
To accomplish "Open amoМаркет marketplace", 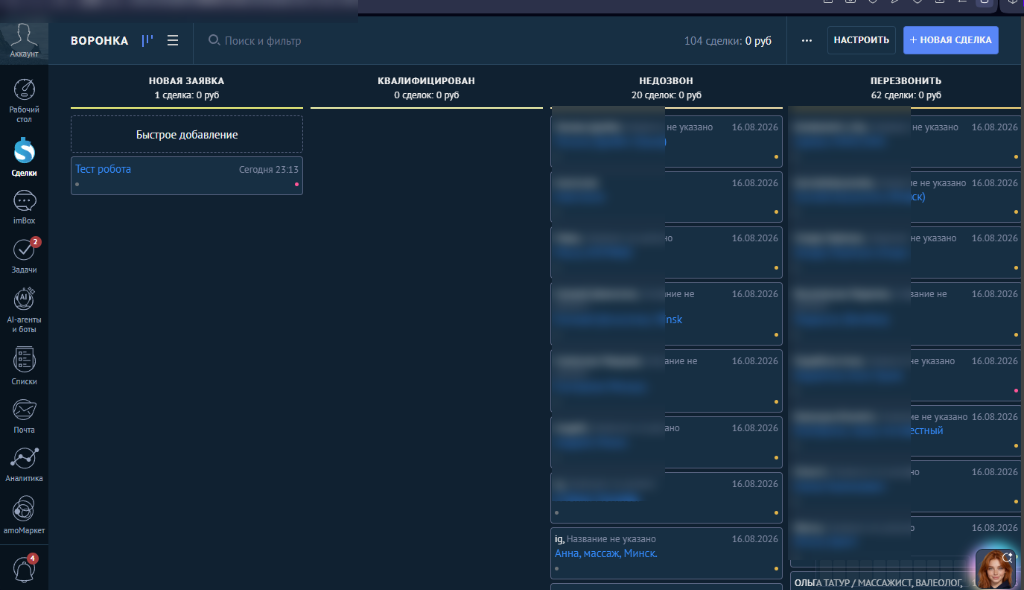I will pyautogui.click(x=24, y=515).
